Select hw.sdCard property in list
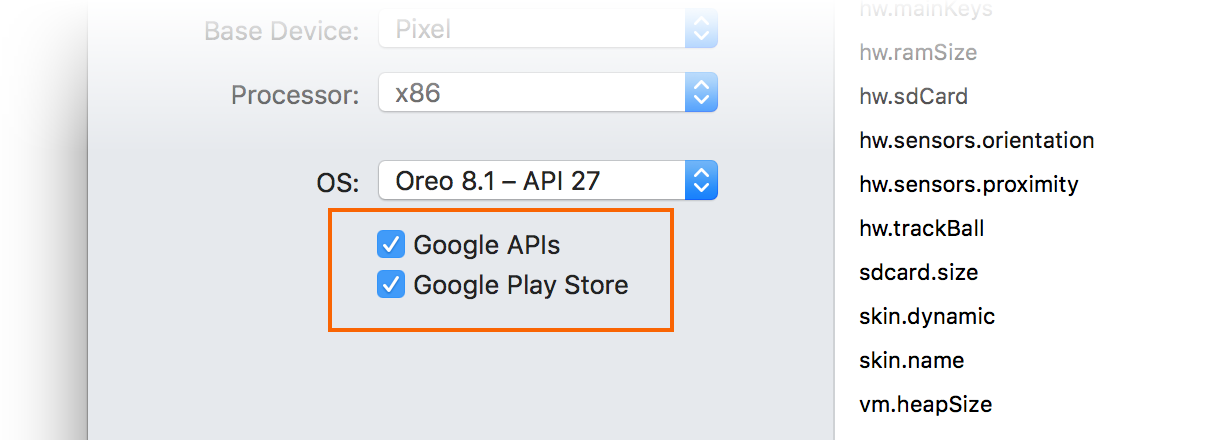The width and height of the screenshot is (1216, 440). point(913,96)
